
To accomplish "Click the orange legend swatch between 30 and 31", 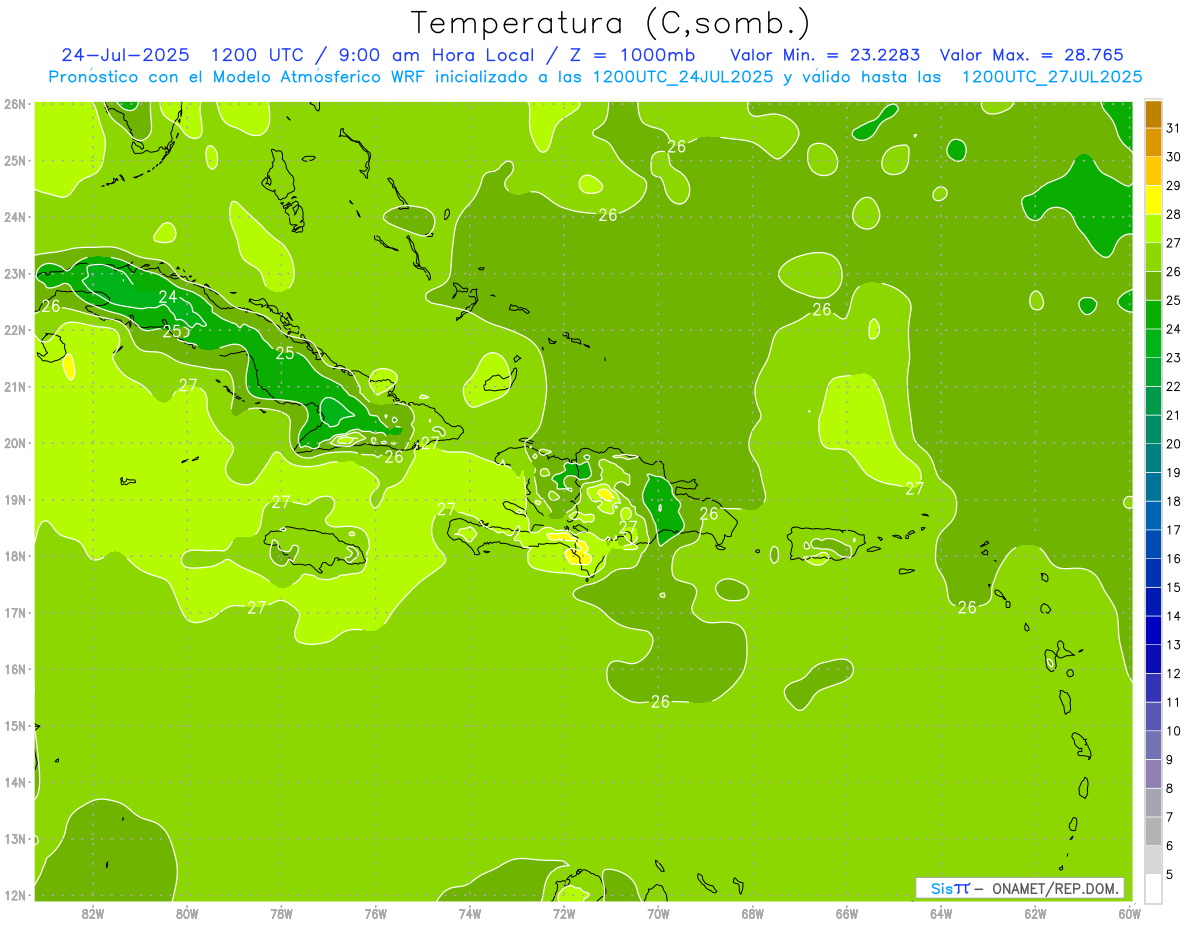I will 1153,142.
